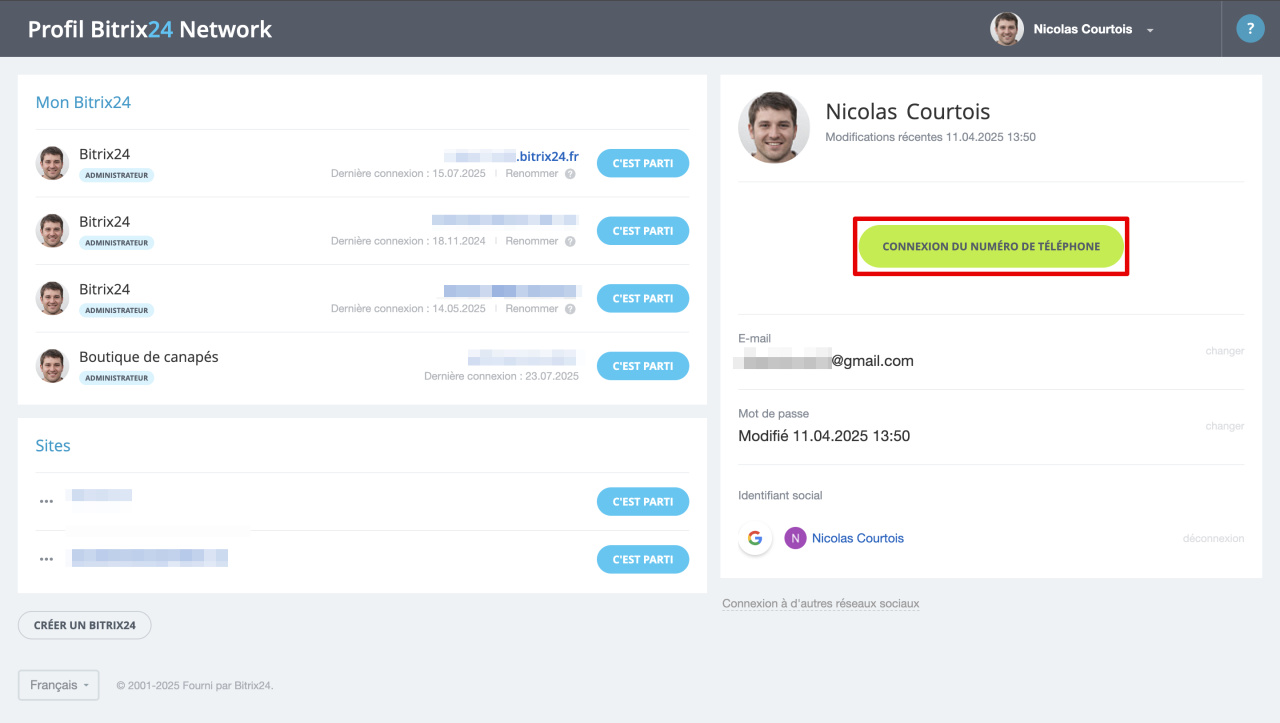
Task: Click the Profil Bitrix24 Network title
Action: (x=150, y=29)
